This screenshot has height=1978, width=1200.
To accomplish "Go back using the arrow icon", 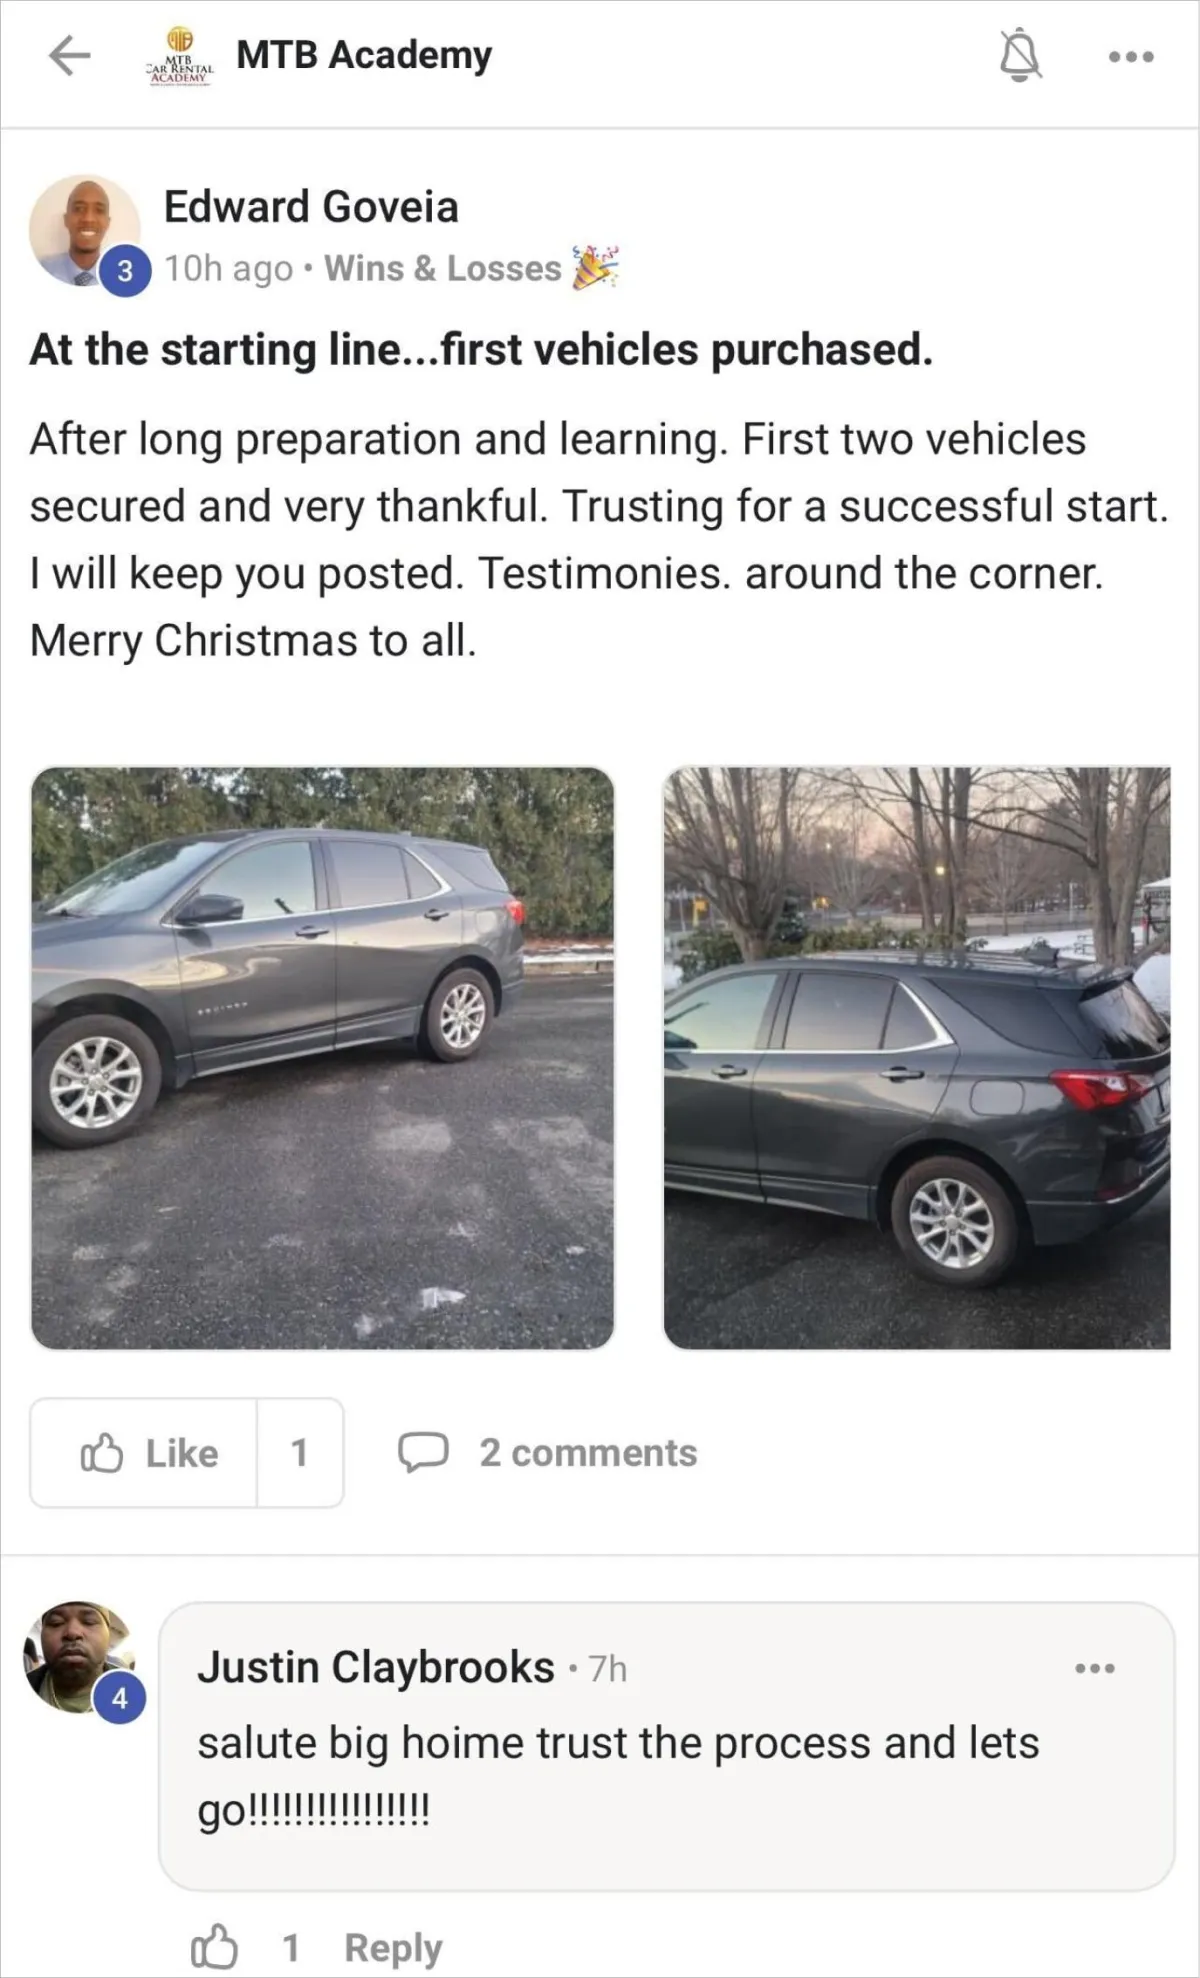I will click(x=70, y=55).
